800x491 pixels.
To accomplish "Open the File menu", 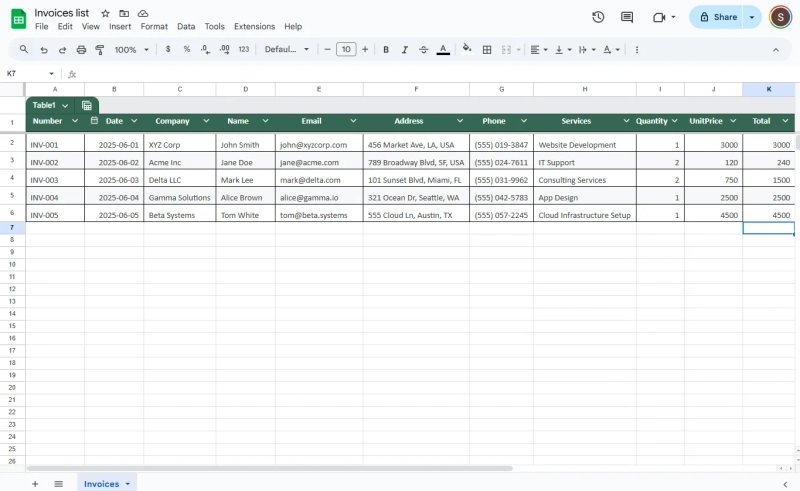I will point(41,27).
